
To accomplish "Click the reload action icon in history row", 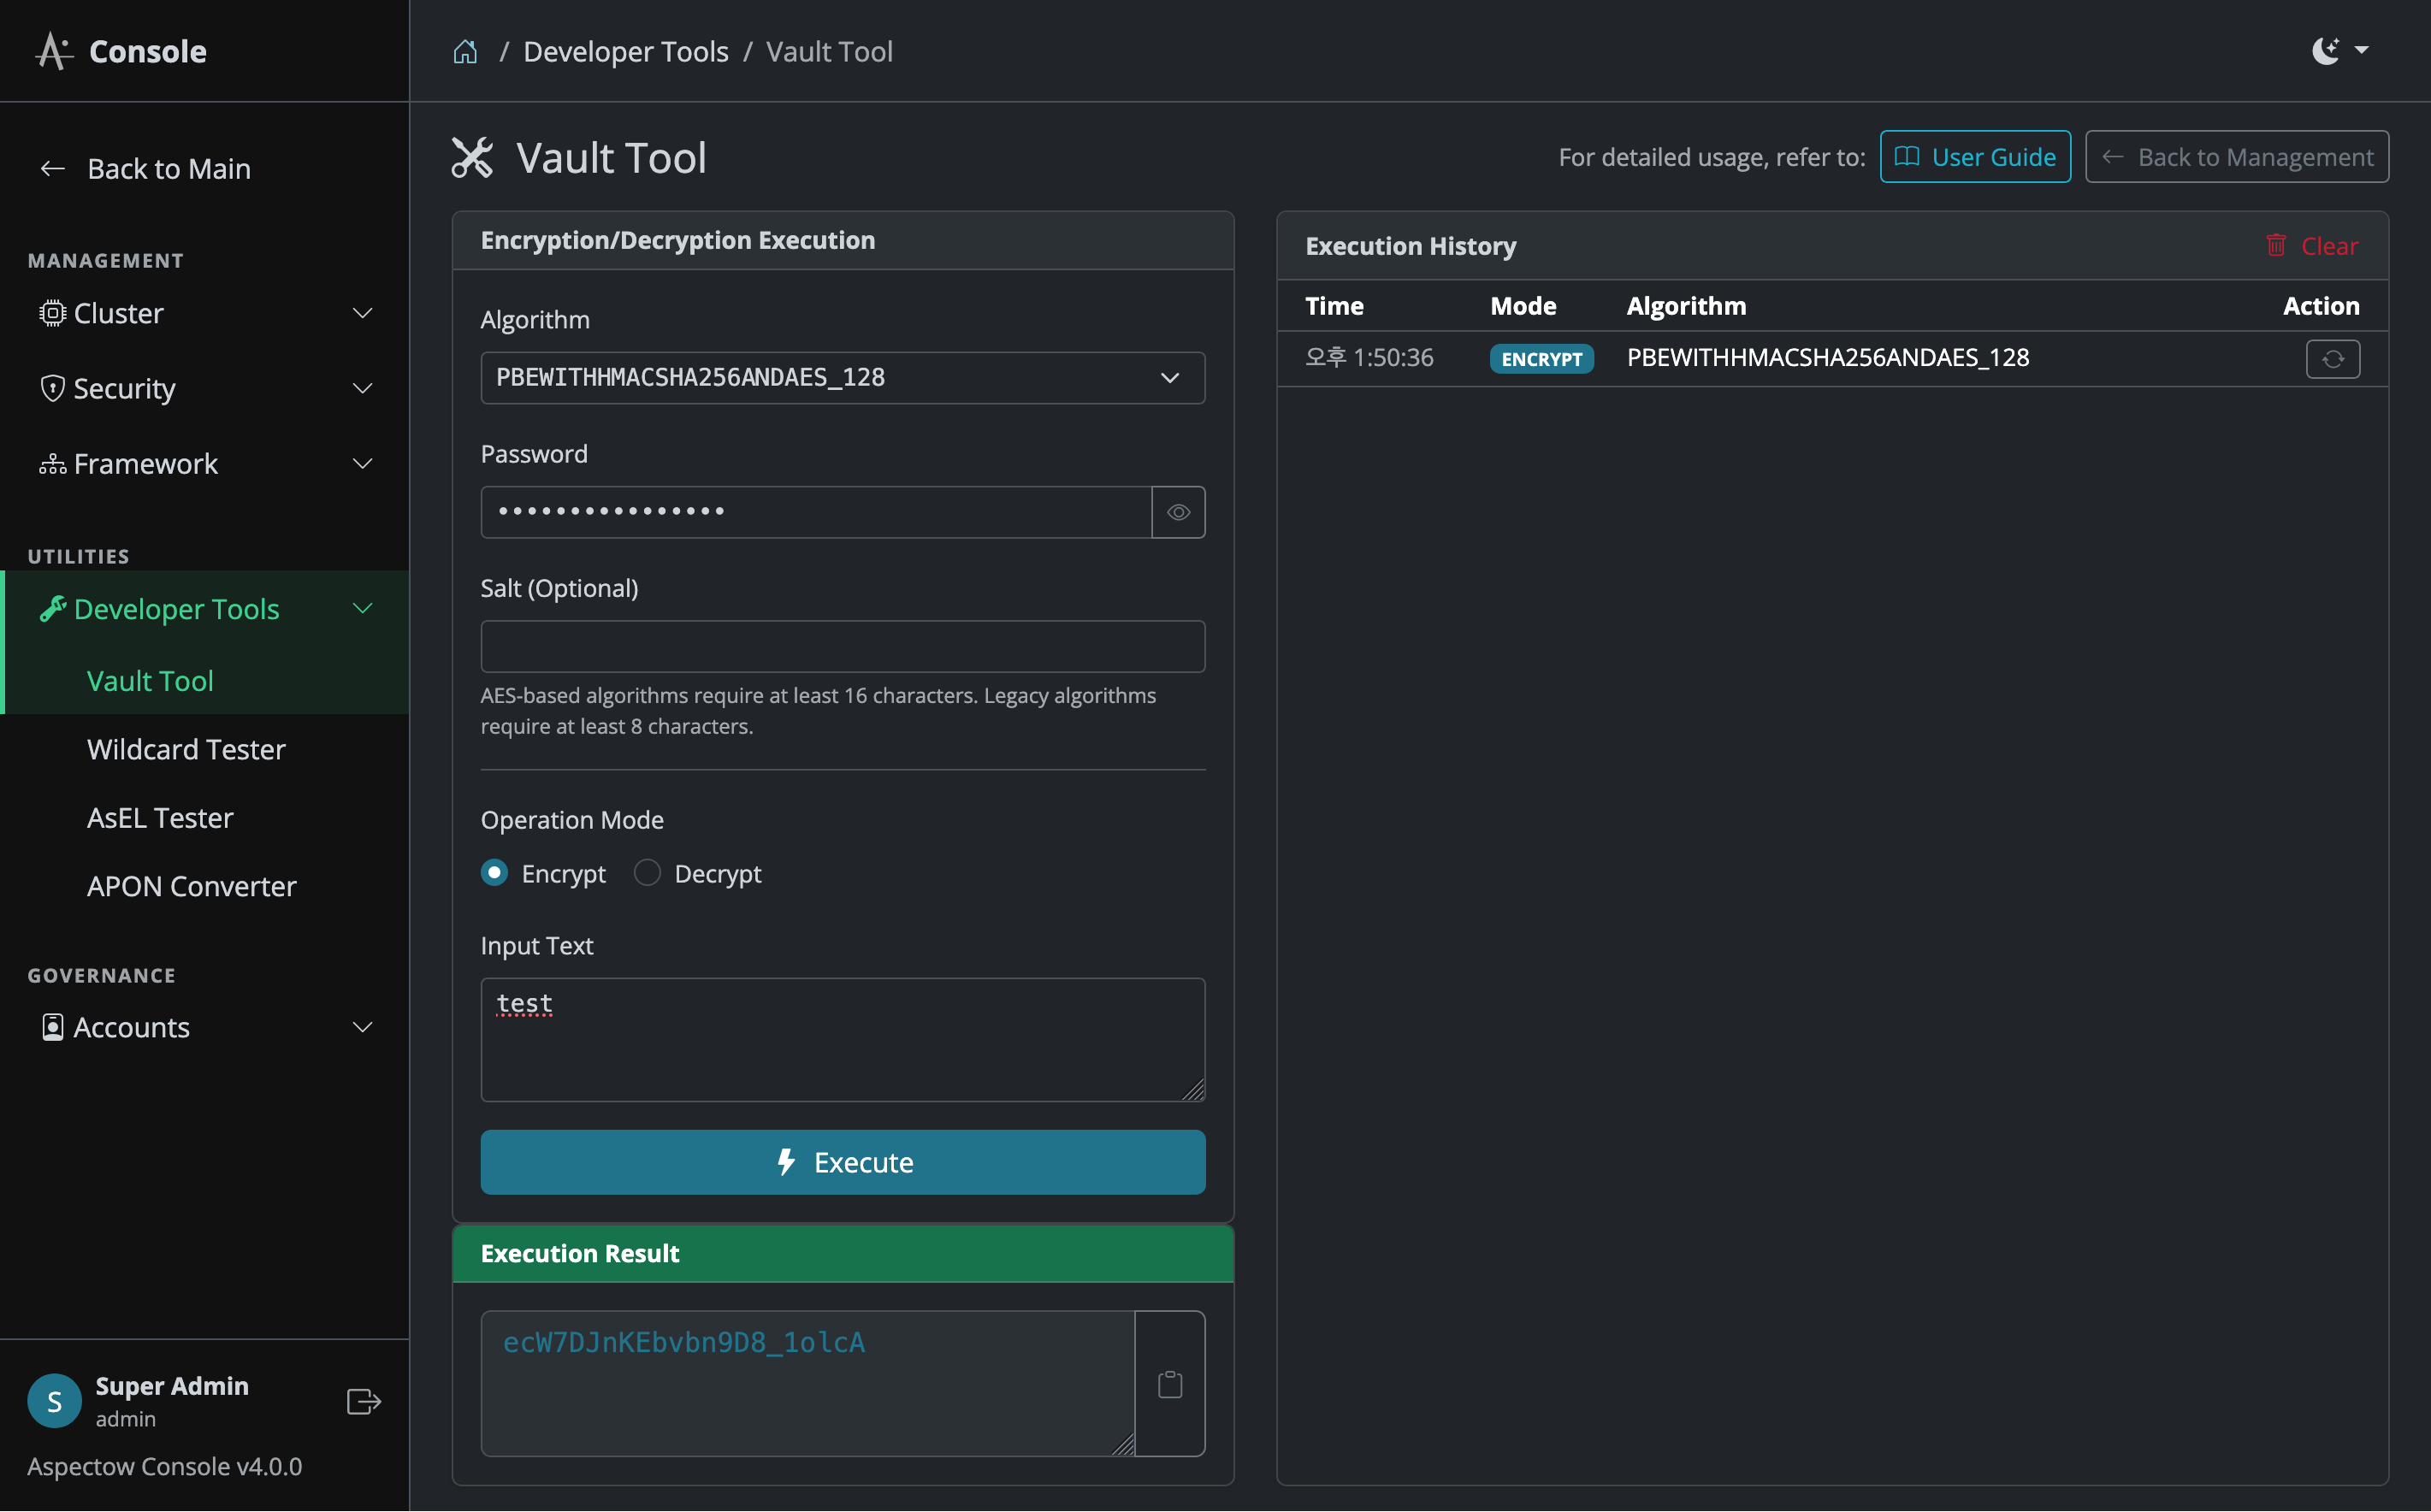I will click(2332, 359).
